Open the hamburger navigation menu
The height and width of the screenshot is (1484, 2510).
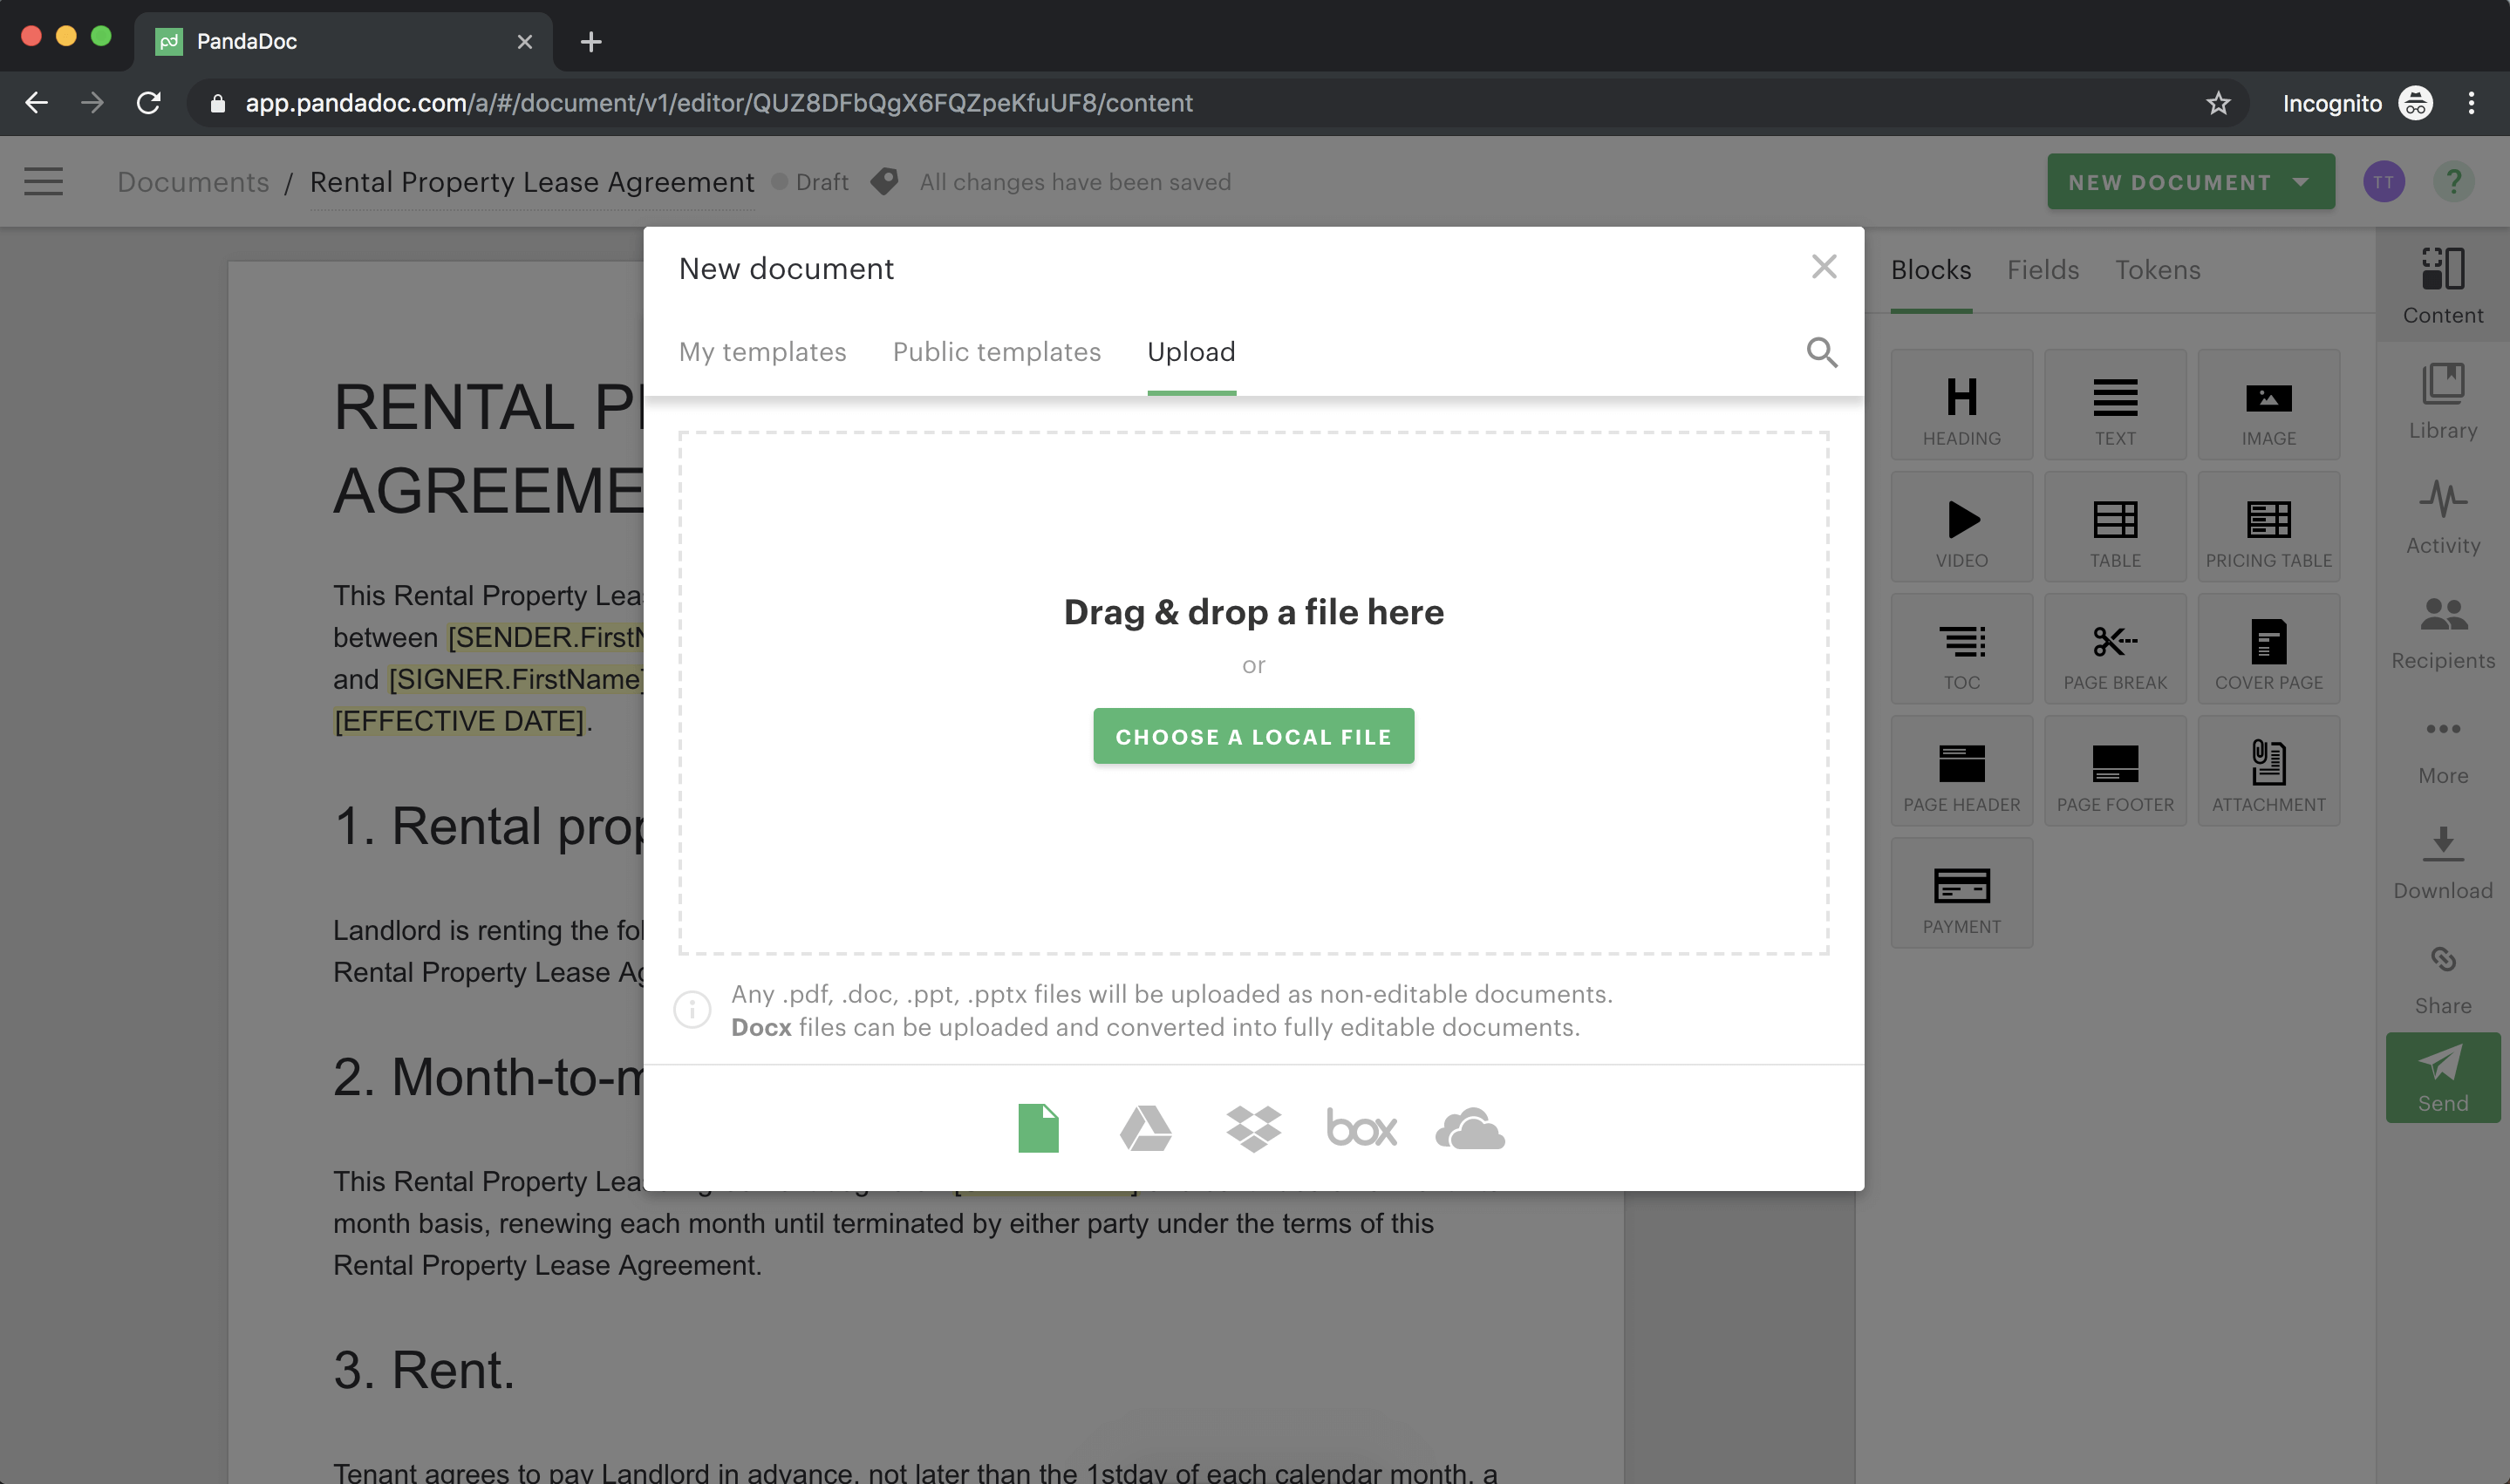[x=43, y=181]
